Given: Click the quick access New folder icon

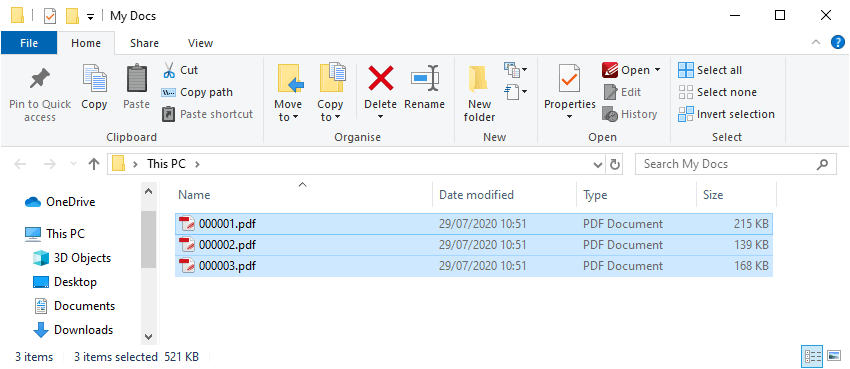Looking at the screenshot, I should point(73,16).
